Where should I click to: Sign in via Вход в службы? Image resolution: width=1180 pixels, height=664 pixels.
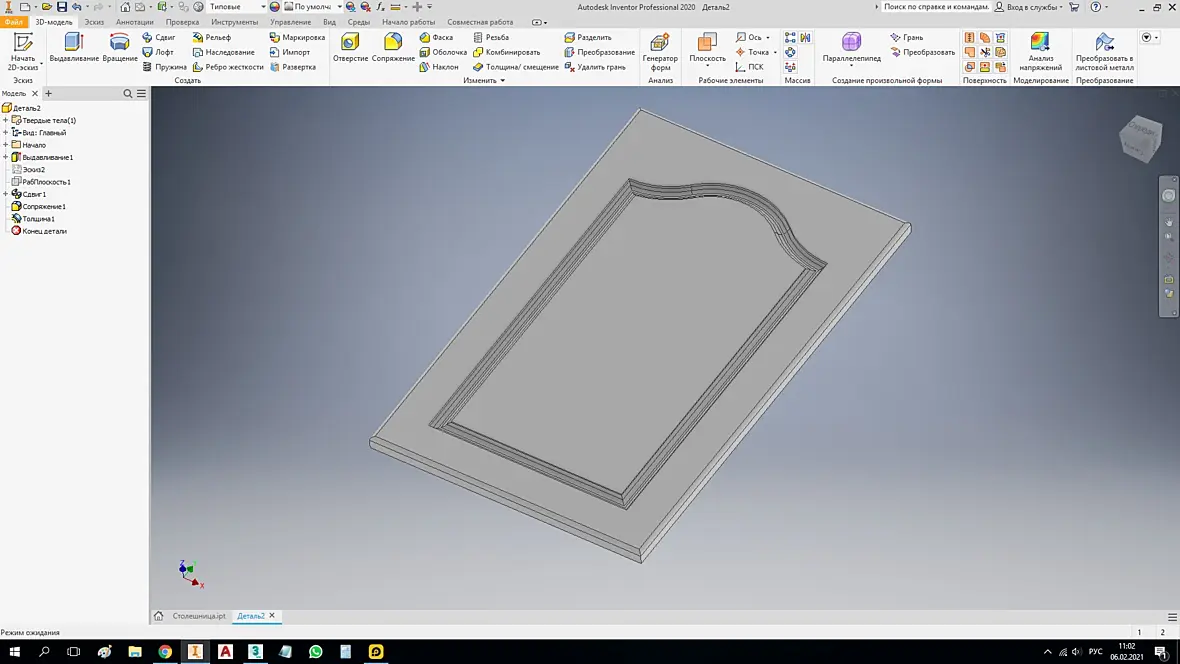point(1029,7)
